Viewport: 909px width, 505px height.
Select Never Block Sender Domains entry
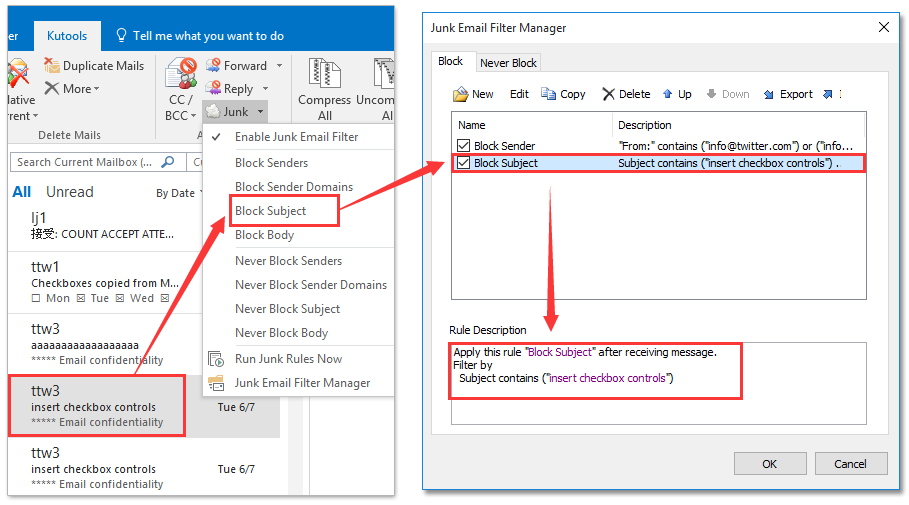(x=311, y=285)
